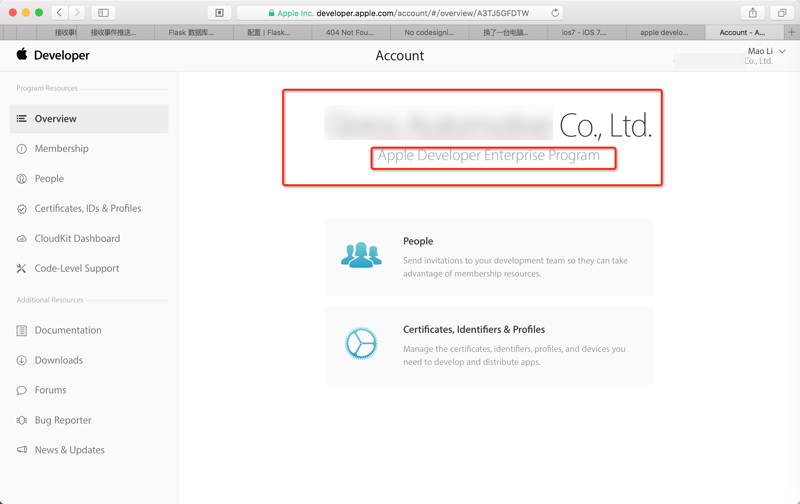Click the Developer wordmark in header
800x504 pixels.
[x=62, y=55]
